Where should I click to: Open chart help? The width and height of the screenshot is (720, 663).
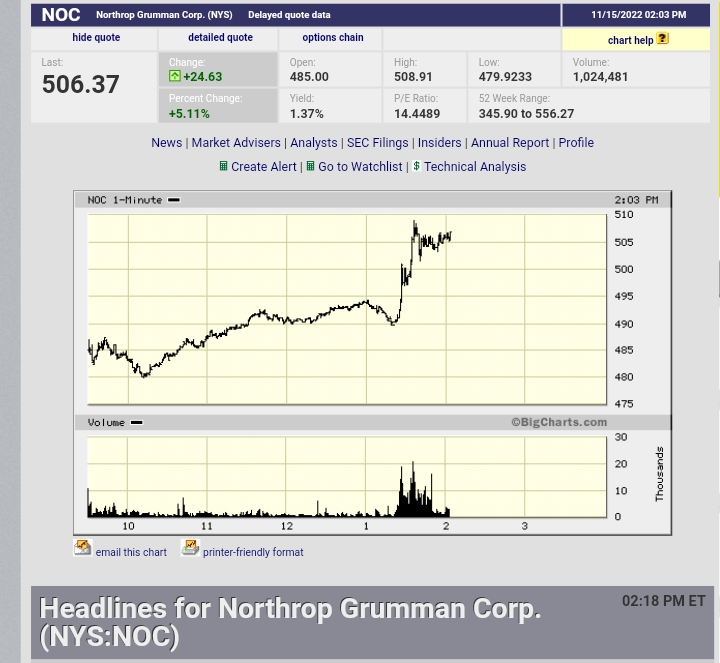pos(630,40)
